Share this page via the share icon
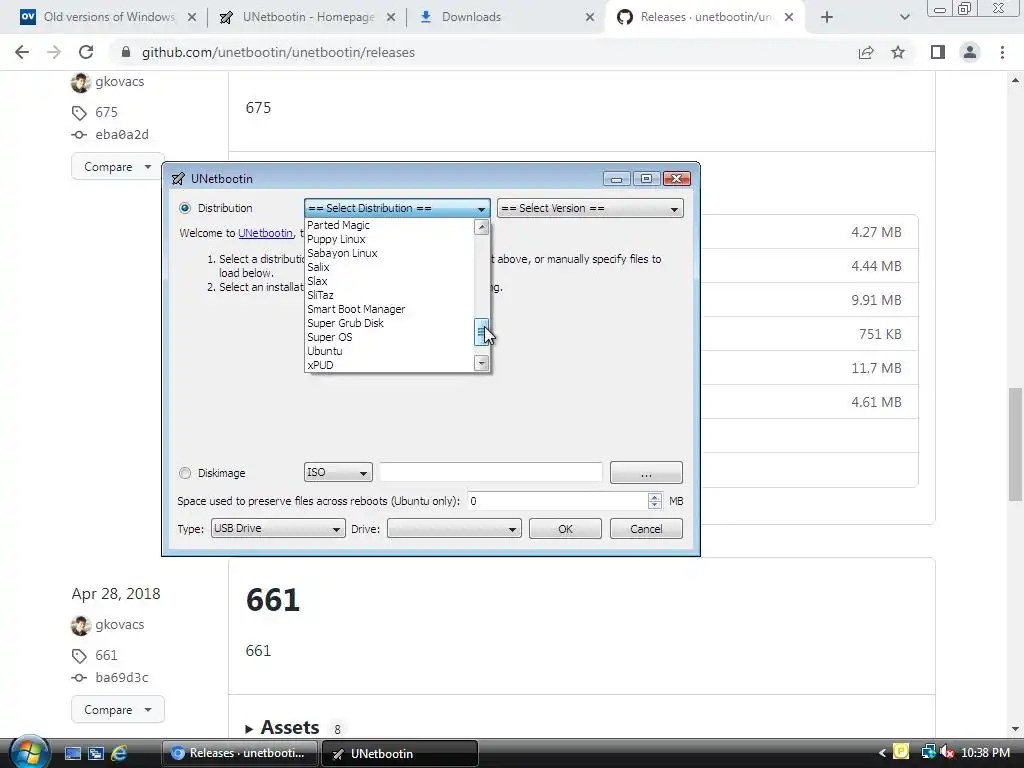 point(866,52)
